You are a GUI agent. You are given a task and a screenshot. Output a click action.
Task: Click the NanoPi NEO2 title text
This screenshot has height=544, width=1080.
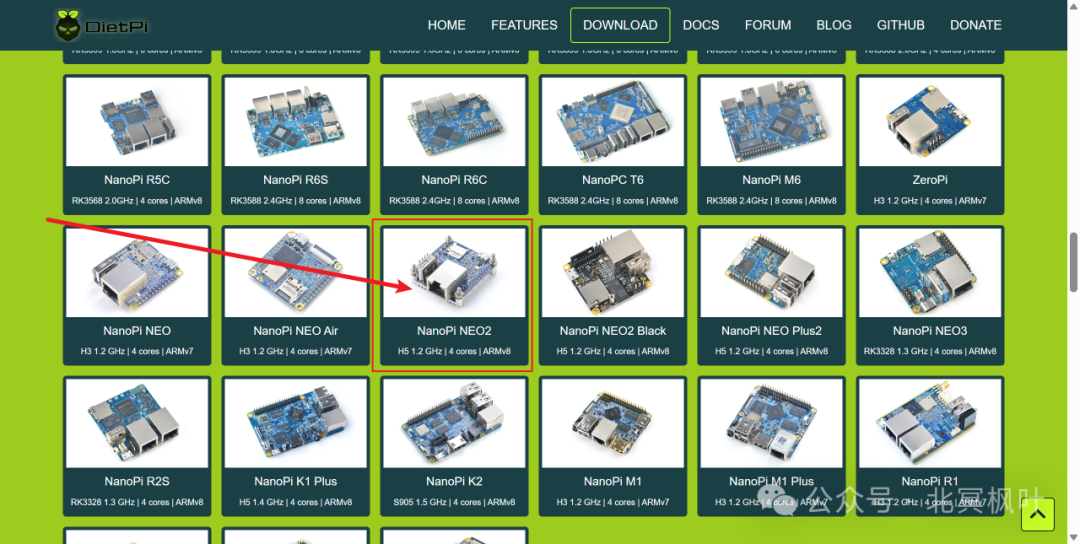[x=454, y=331]
